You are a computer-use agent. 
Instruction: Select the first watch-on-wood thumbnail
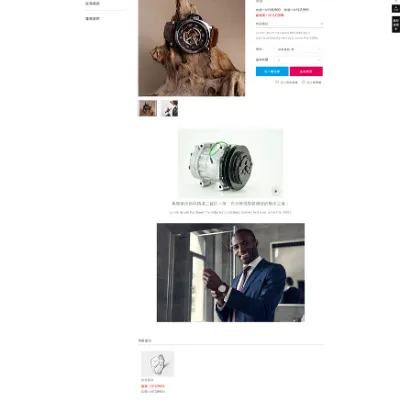click(147, 108)
